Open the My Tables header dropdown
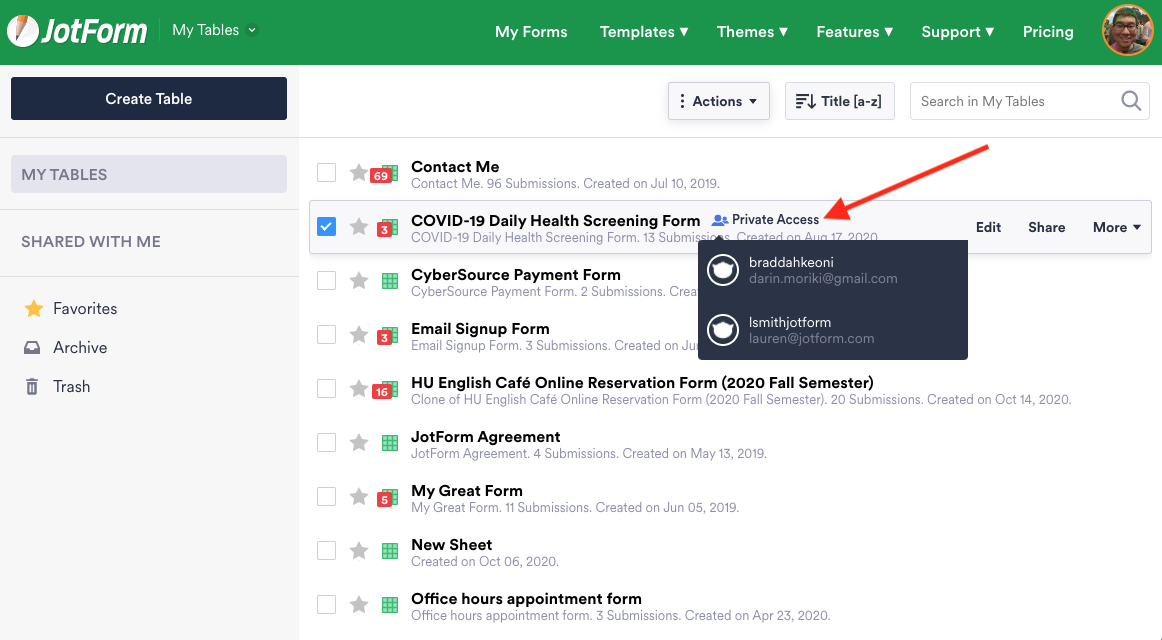Image resolution: width=1162 pixels, height=640 pixels. pos(214,30)
